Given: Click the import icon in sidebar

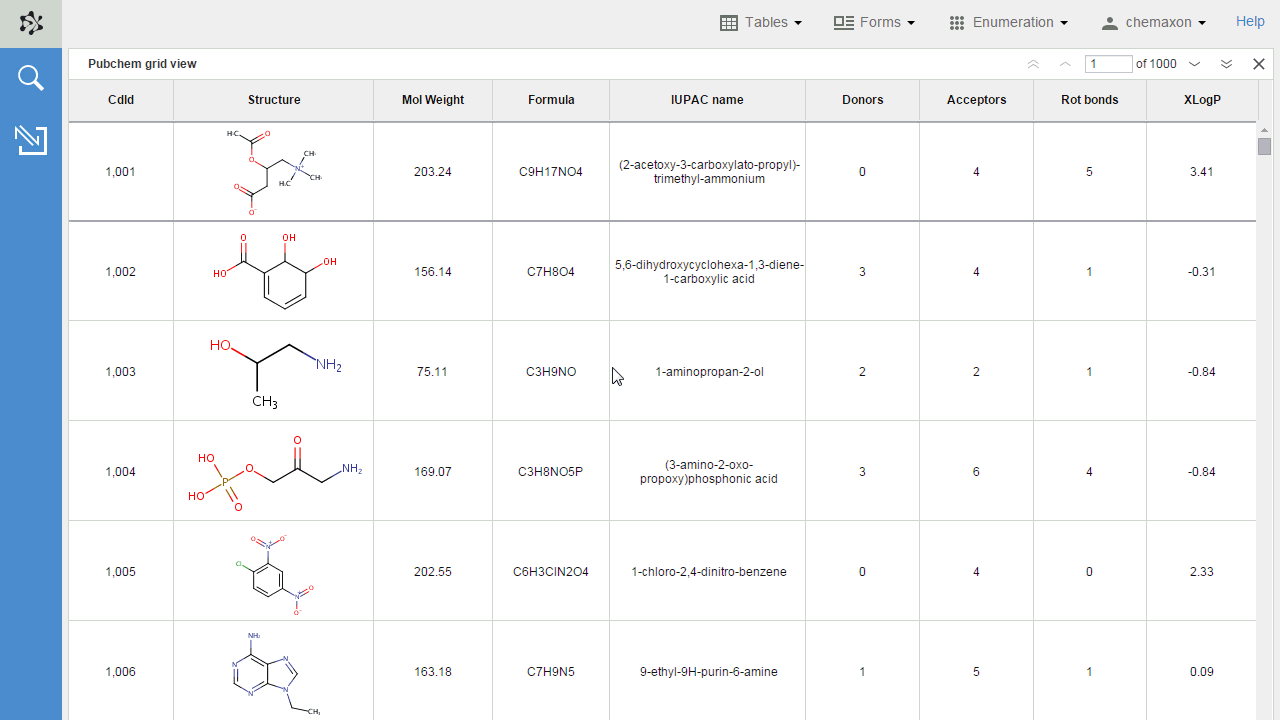Looking at the screenshot, I should pyautogui.click(x=31, y=140).
